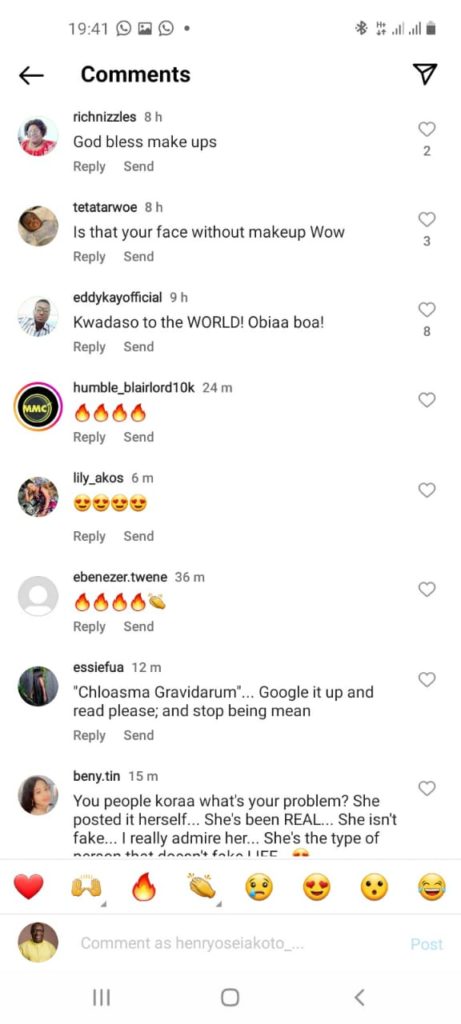
Task: Open the share paper-plane icon
Action: tap(426, 74)
